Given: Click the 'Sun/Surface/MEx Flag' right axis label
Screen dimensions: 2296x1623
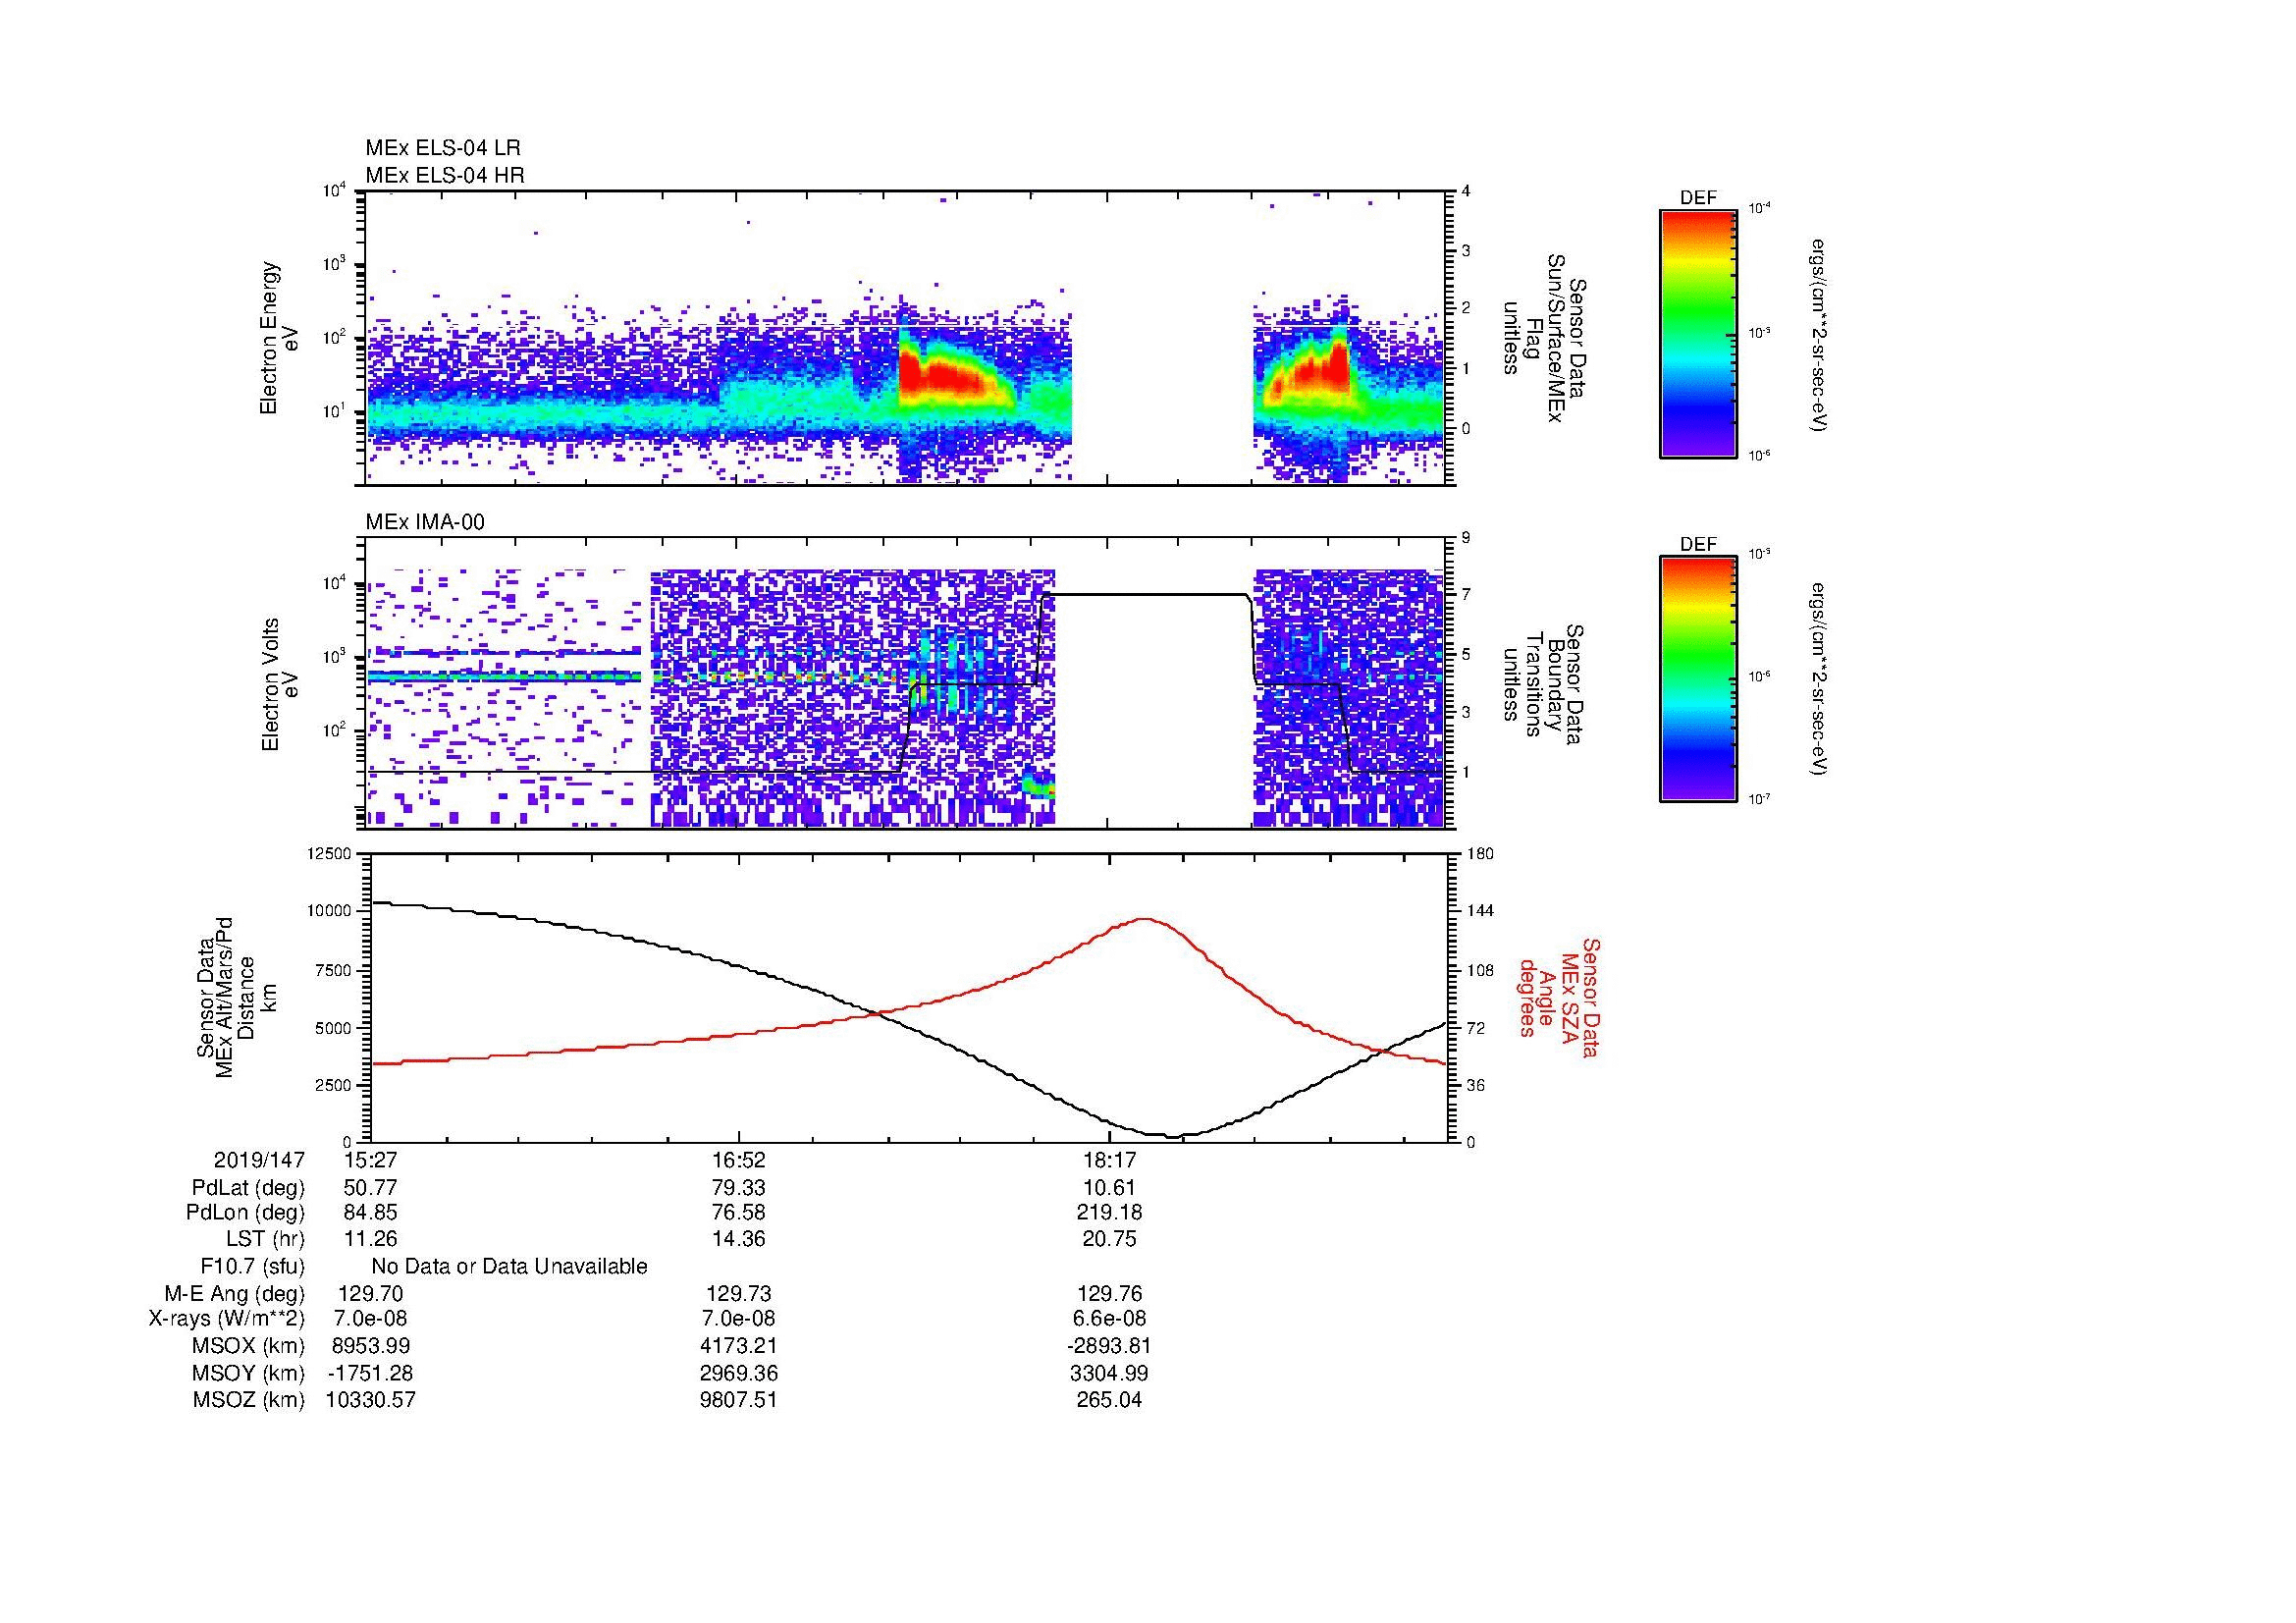Looking at the screenshot, I should tap(1545, 338).
